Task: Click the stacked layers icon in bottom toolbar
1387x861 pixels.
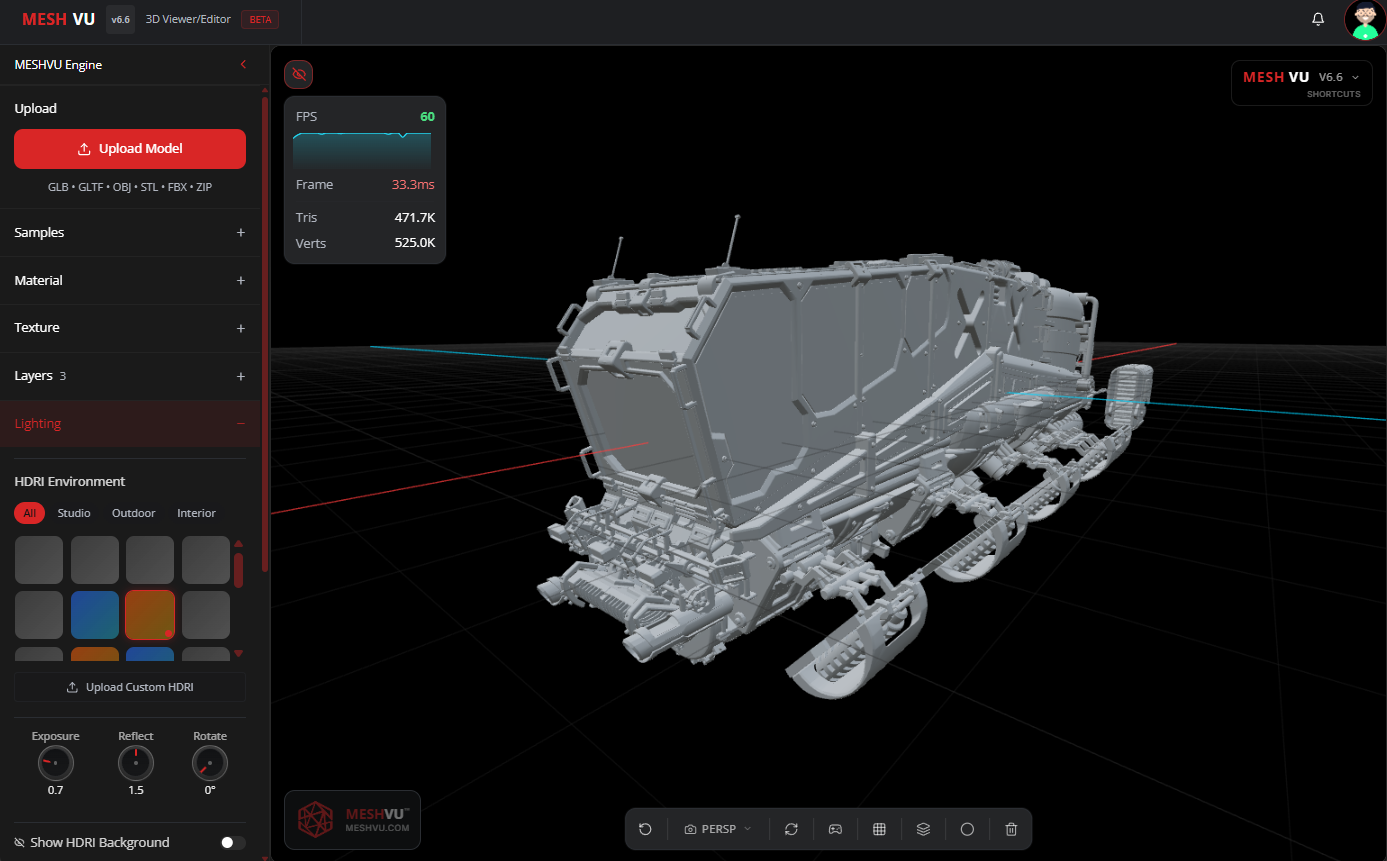Action: click(x=923, y=829)
